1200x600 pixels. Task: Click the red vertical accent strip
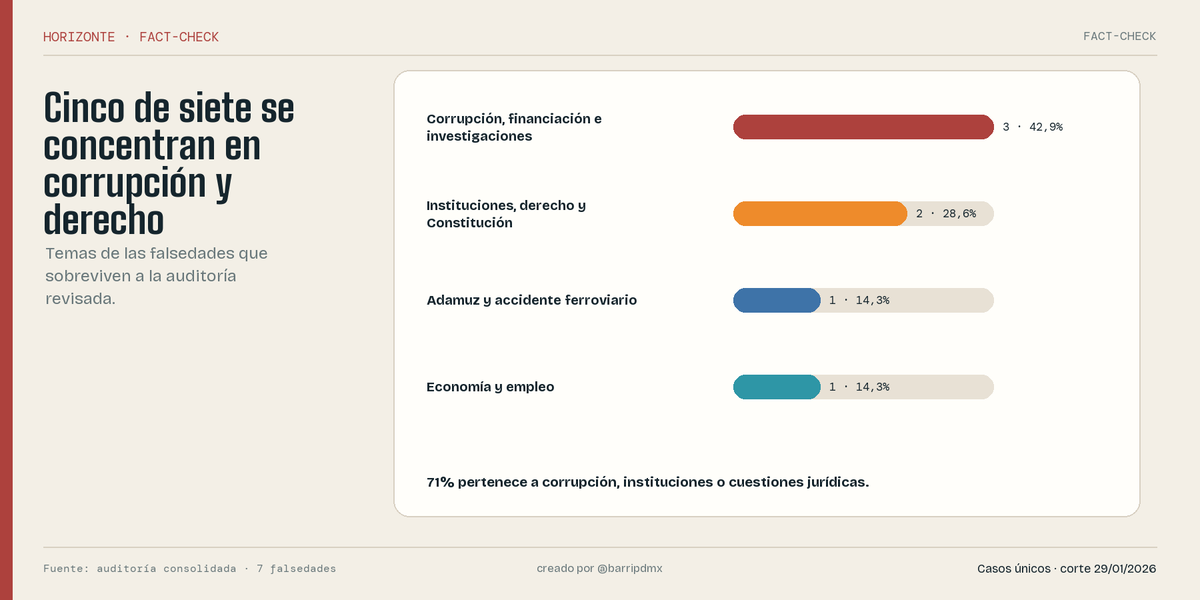tap(6, 300)
